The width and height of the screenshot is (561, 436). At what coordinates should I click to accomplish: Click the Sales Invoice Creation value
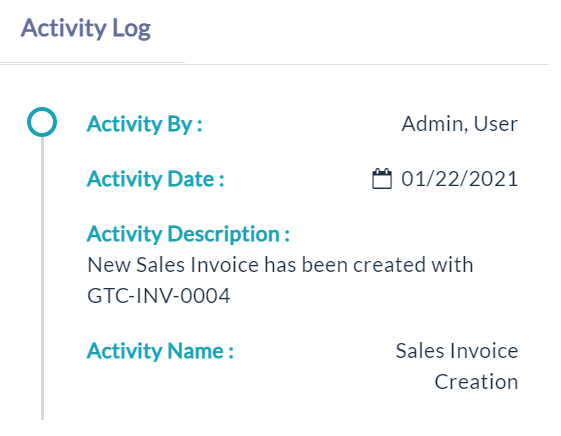click(457, 366)
